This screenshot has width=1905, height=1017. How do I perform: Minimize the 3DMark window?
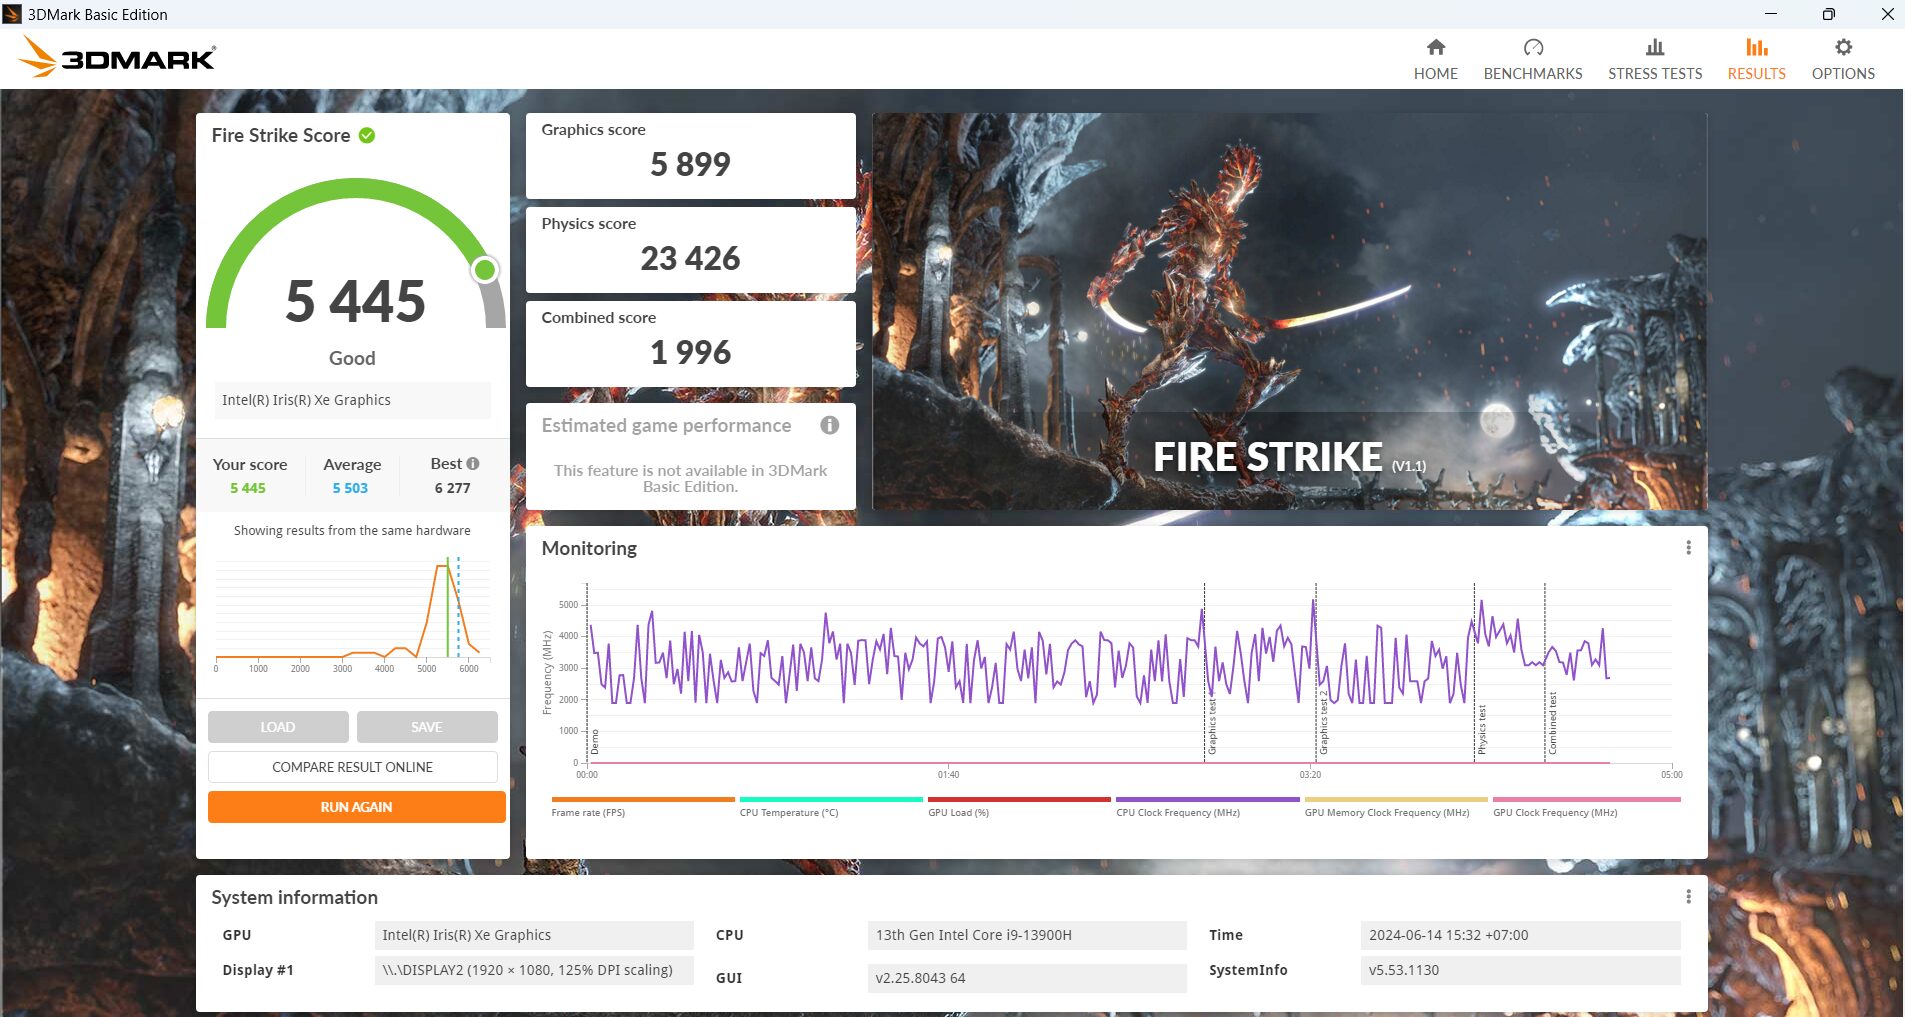point(1770,14)
